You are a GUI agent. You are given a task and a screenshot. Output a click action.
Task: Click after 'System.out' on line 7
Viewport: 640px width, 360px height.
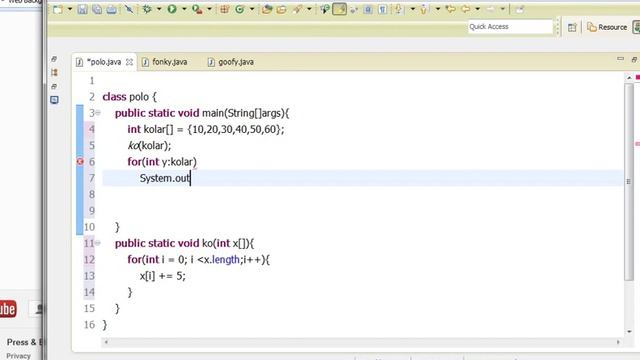(191, 178)
